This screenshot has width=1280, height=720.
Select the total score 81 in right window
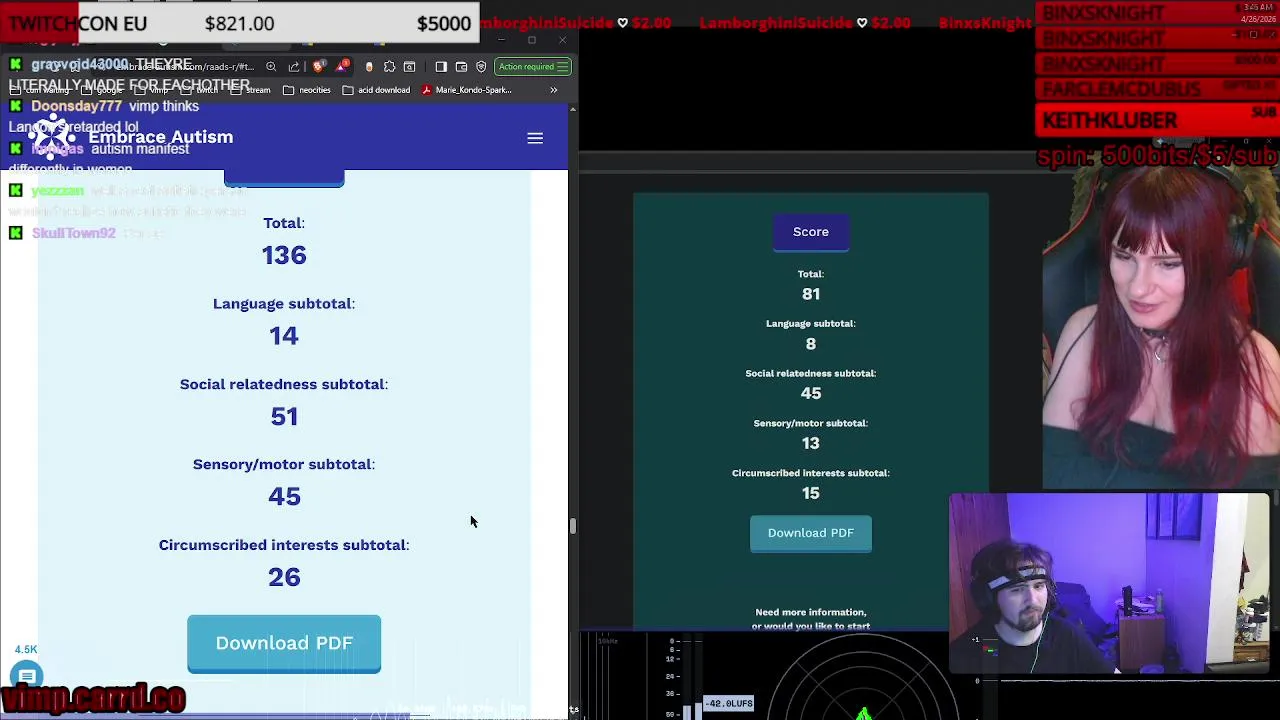pyautogui.click(x=811, y=294)
